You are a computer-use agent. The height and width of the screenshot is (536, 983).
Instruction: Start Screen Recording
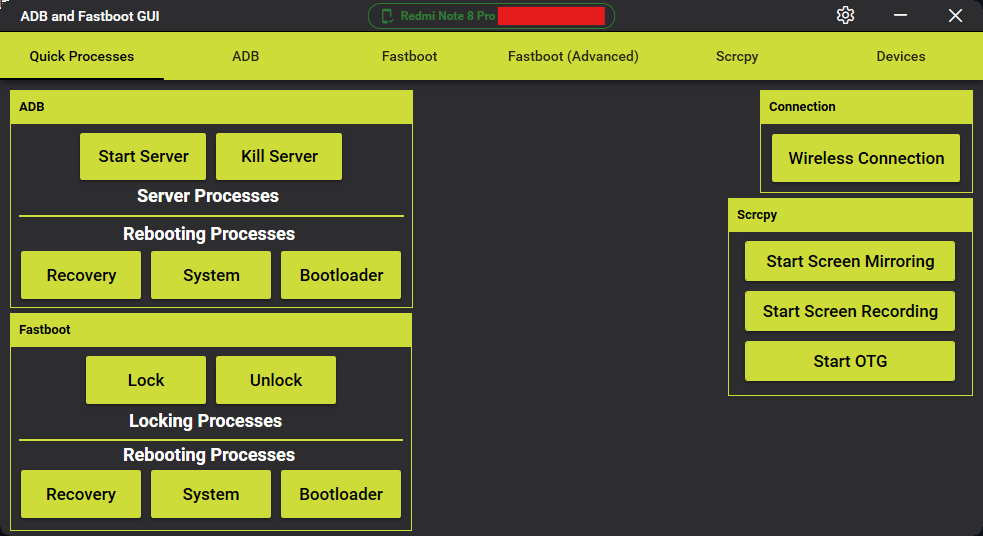(850, 311)
